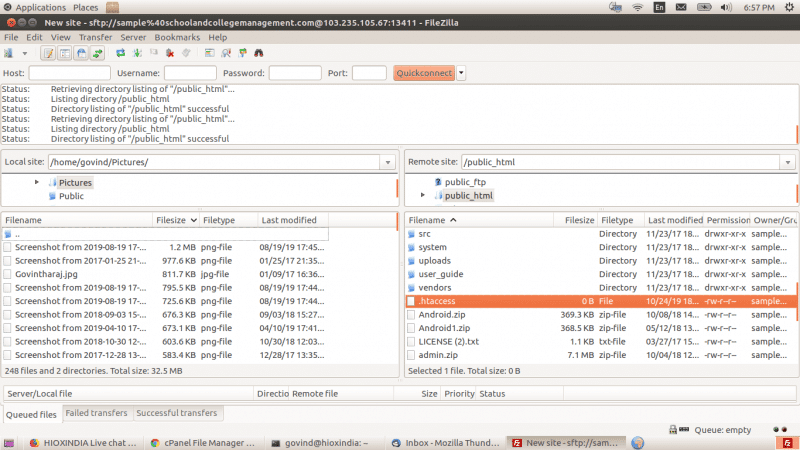Screen dimensions: 800x450
Task: Open the Wi-Fi network indicator
Action: coord(637,7)
